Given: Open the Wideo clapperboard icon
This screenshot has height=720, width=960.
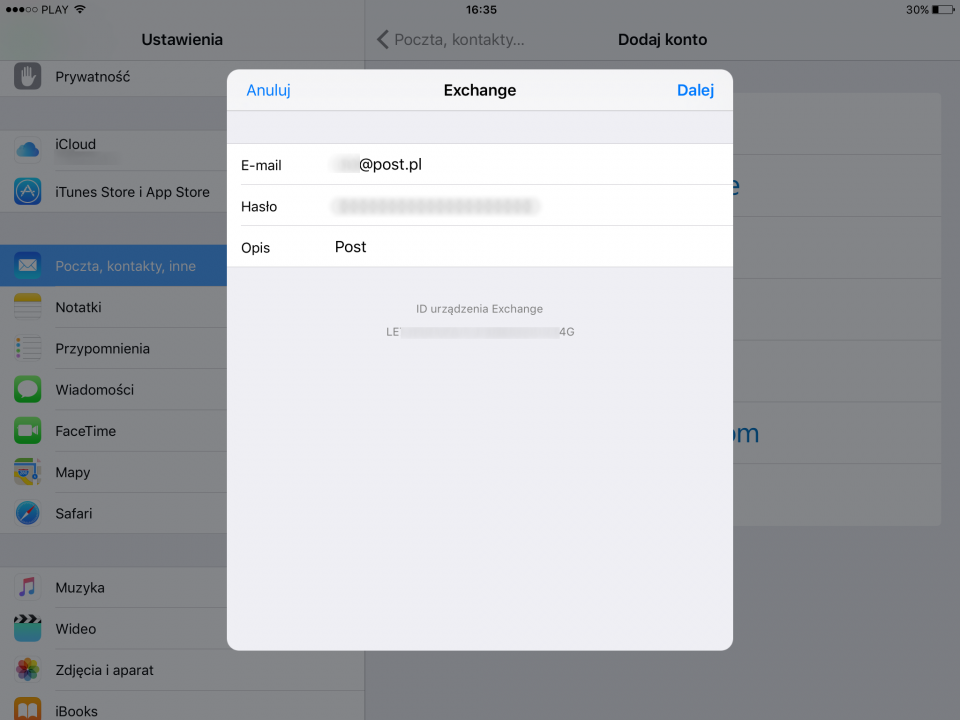Looking at the screenshot, I should click(28, 628).
